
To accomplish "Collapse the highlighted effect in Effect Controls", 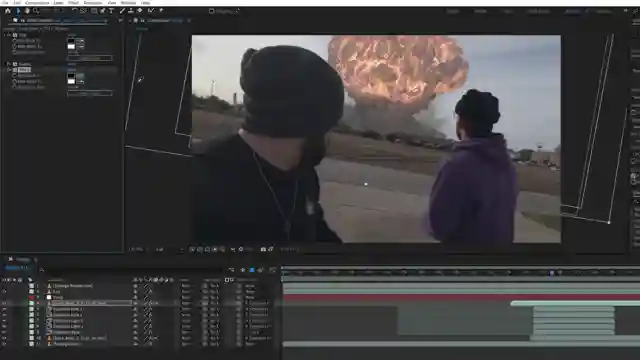I will coord(9,70).
